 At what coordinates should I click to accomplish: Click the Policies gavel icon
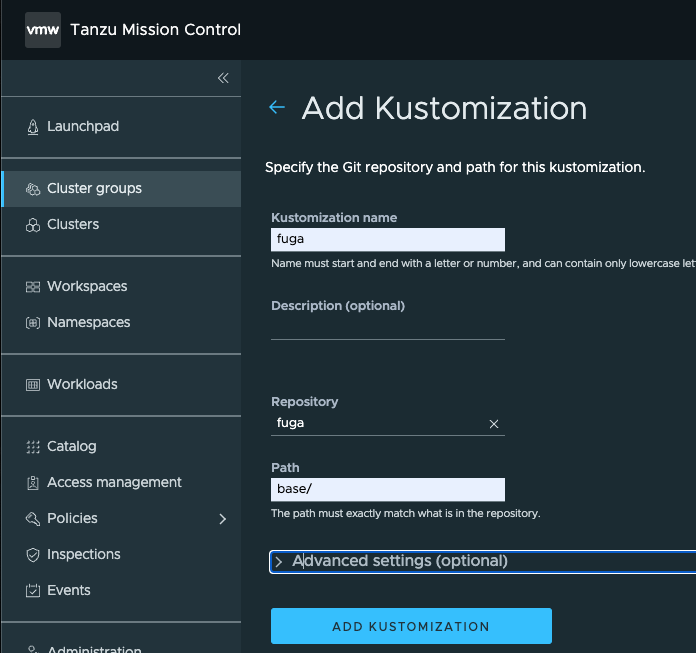click(33, 519)
